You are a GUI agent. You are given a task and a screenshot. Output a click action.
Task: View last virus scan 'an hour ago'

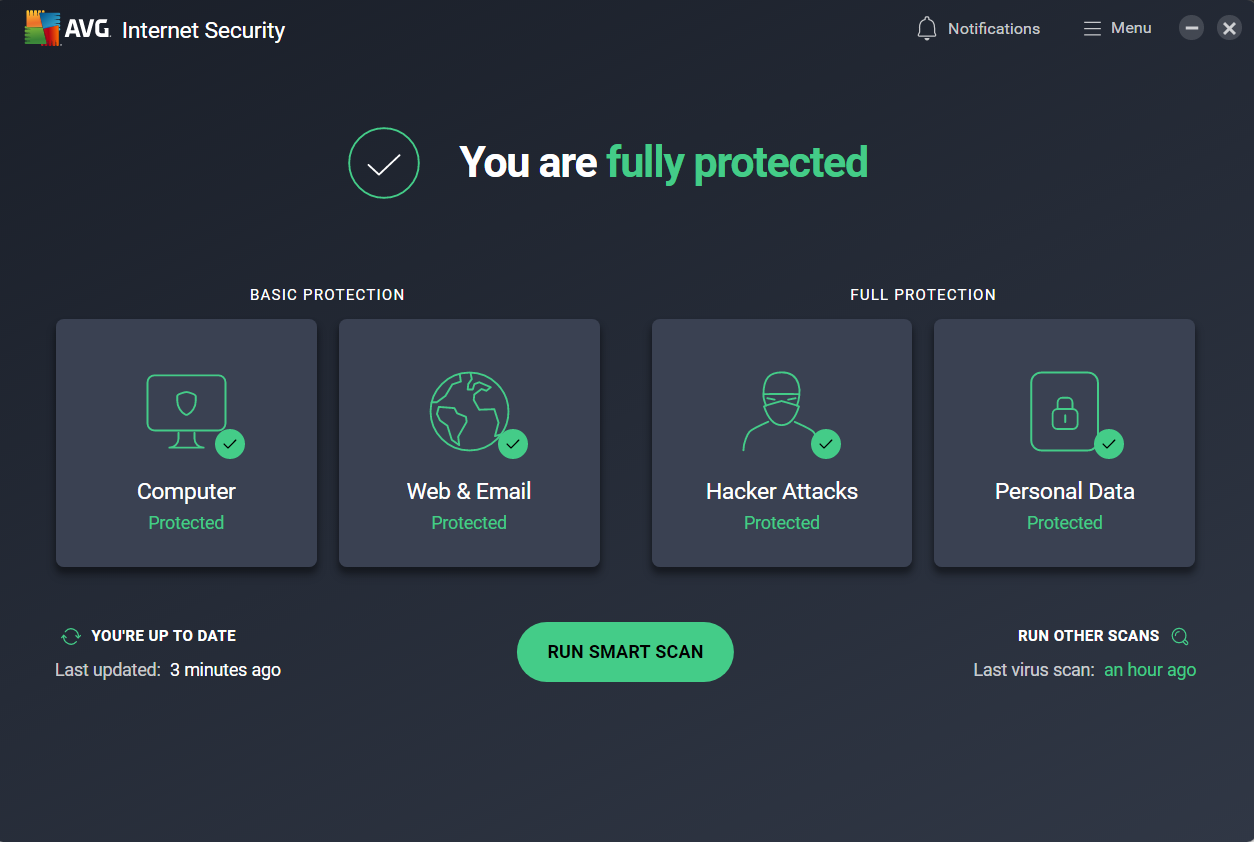[x=1150, y=670]
